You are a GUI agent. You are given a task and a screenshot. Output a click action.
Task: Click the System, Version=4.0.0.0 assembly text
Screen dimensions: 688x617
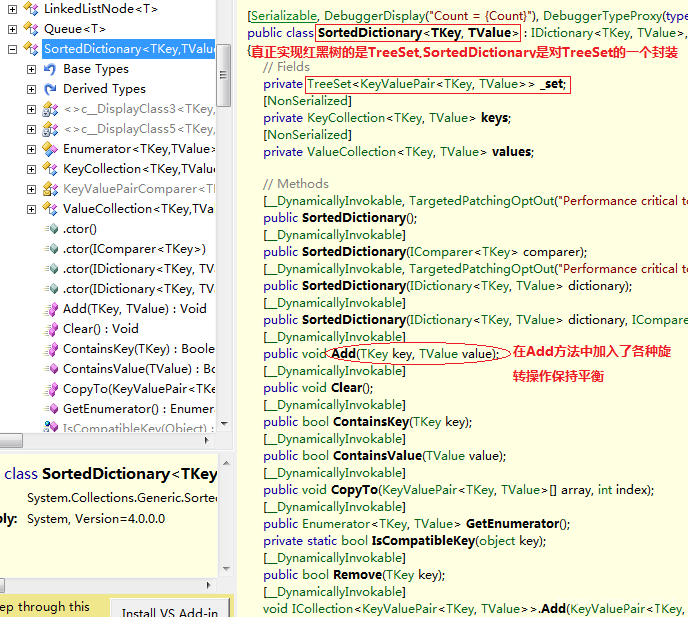96,519
